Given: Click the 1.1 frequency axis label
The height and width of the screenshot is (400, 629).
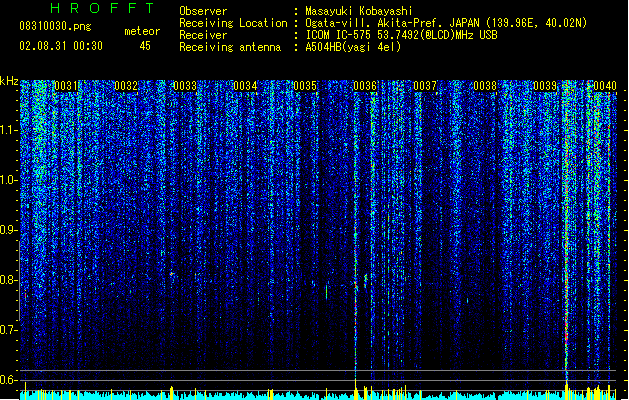Looking at the screenshot, I should [9, 130].
